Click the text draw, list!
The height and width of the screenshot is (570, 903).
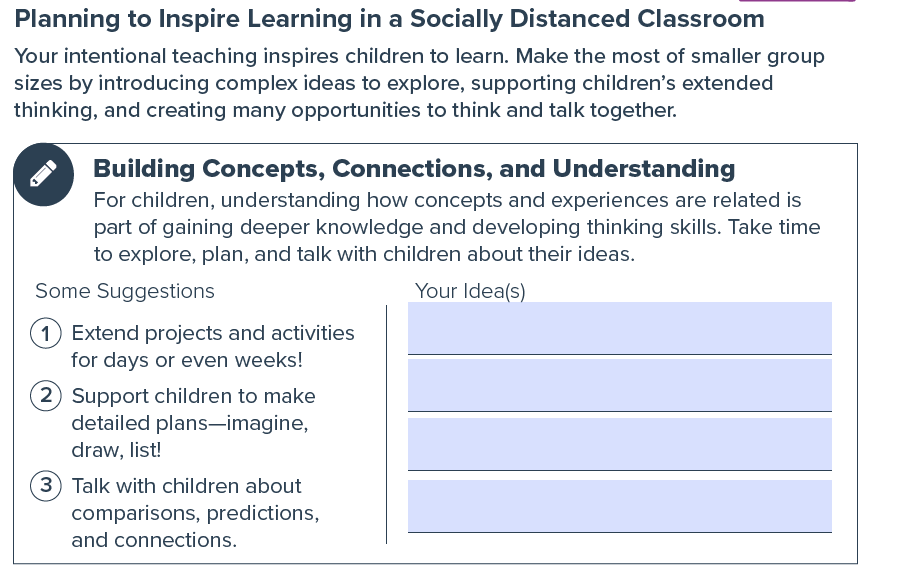[116, 450]
